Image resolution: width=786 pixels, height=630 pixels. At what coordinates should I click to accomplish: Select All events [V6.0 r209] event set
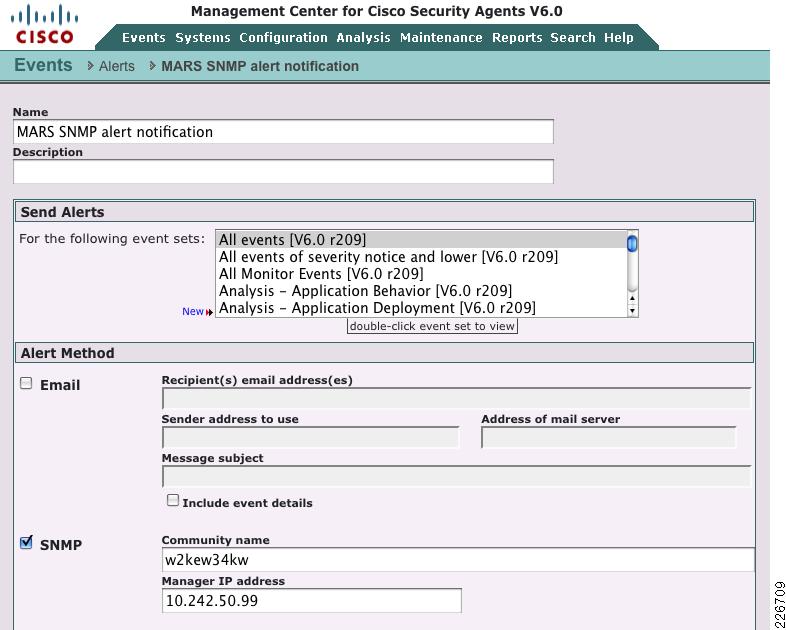pos(421,240)
